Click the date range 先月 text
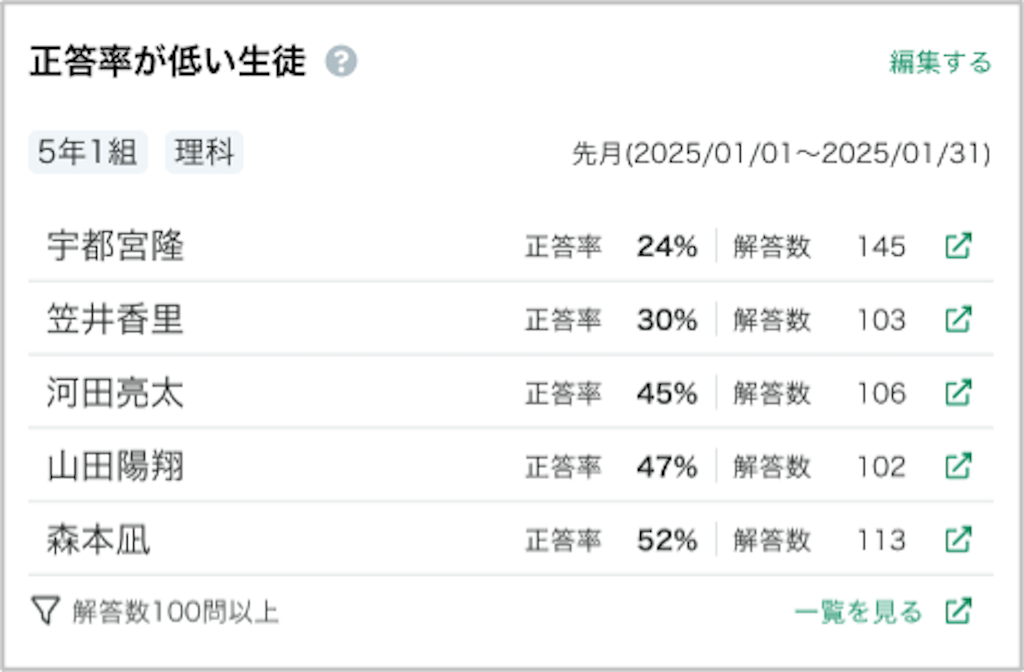 tap(781, 154)
